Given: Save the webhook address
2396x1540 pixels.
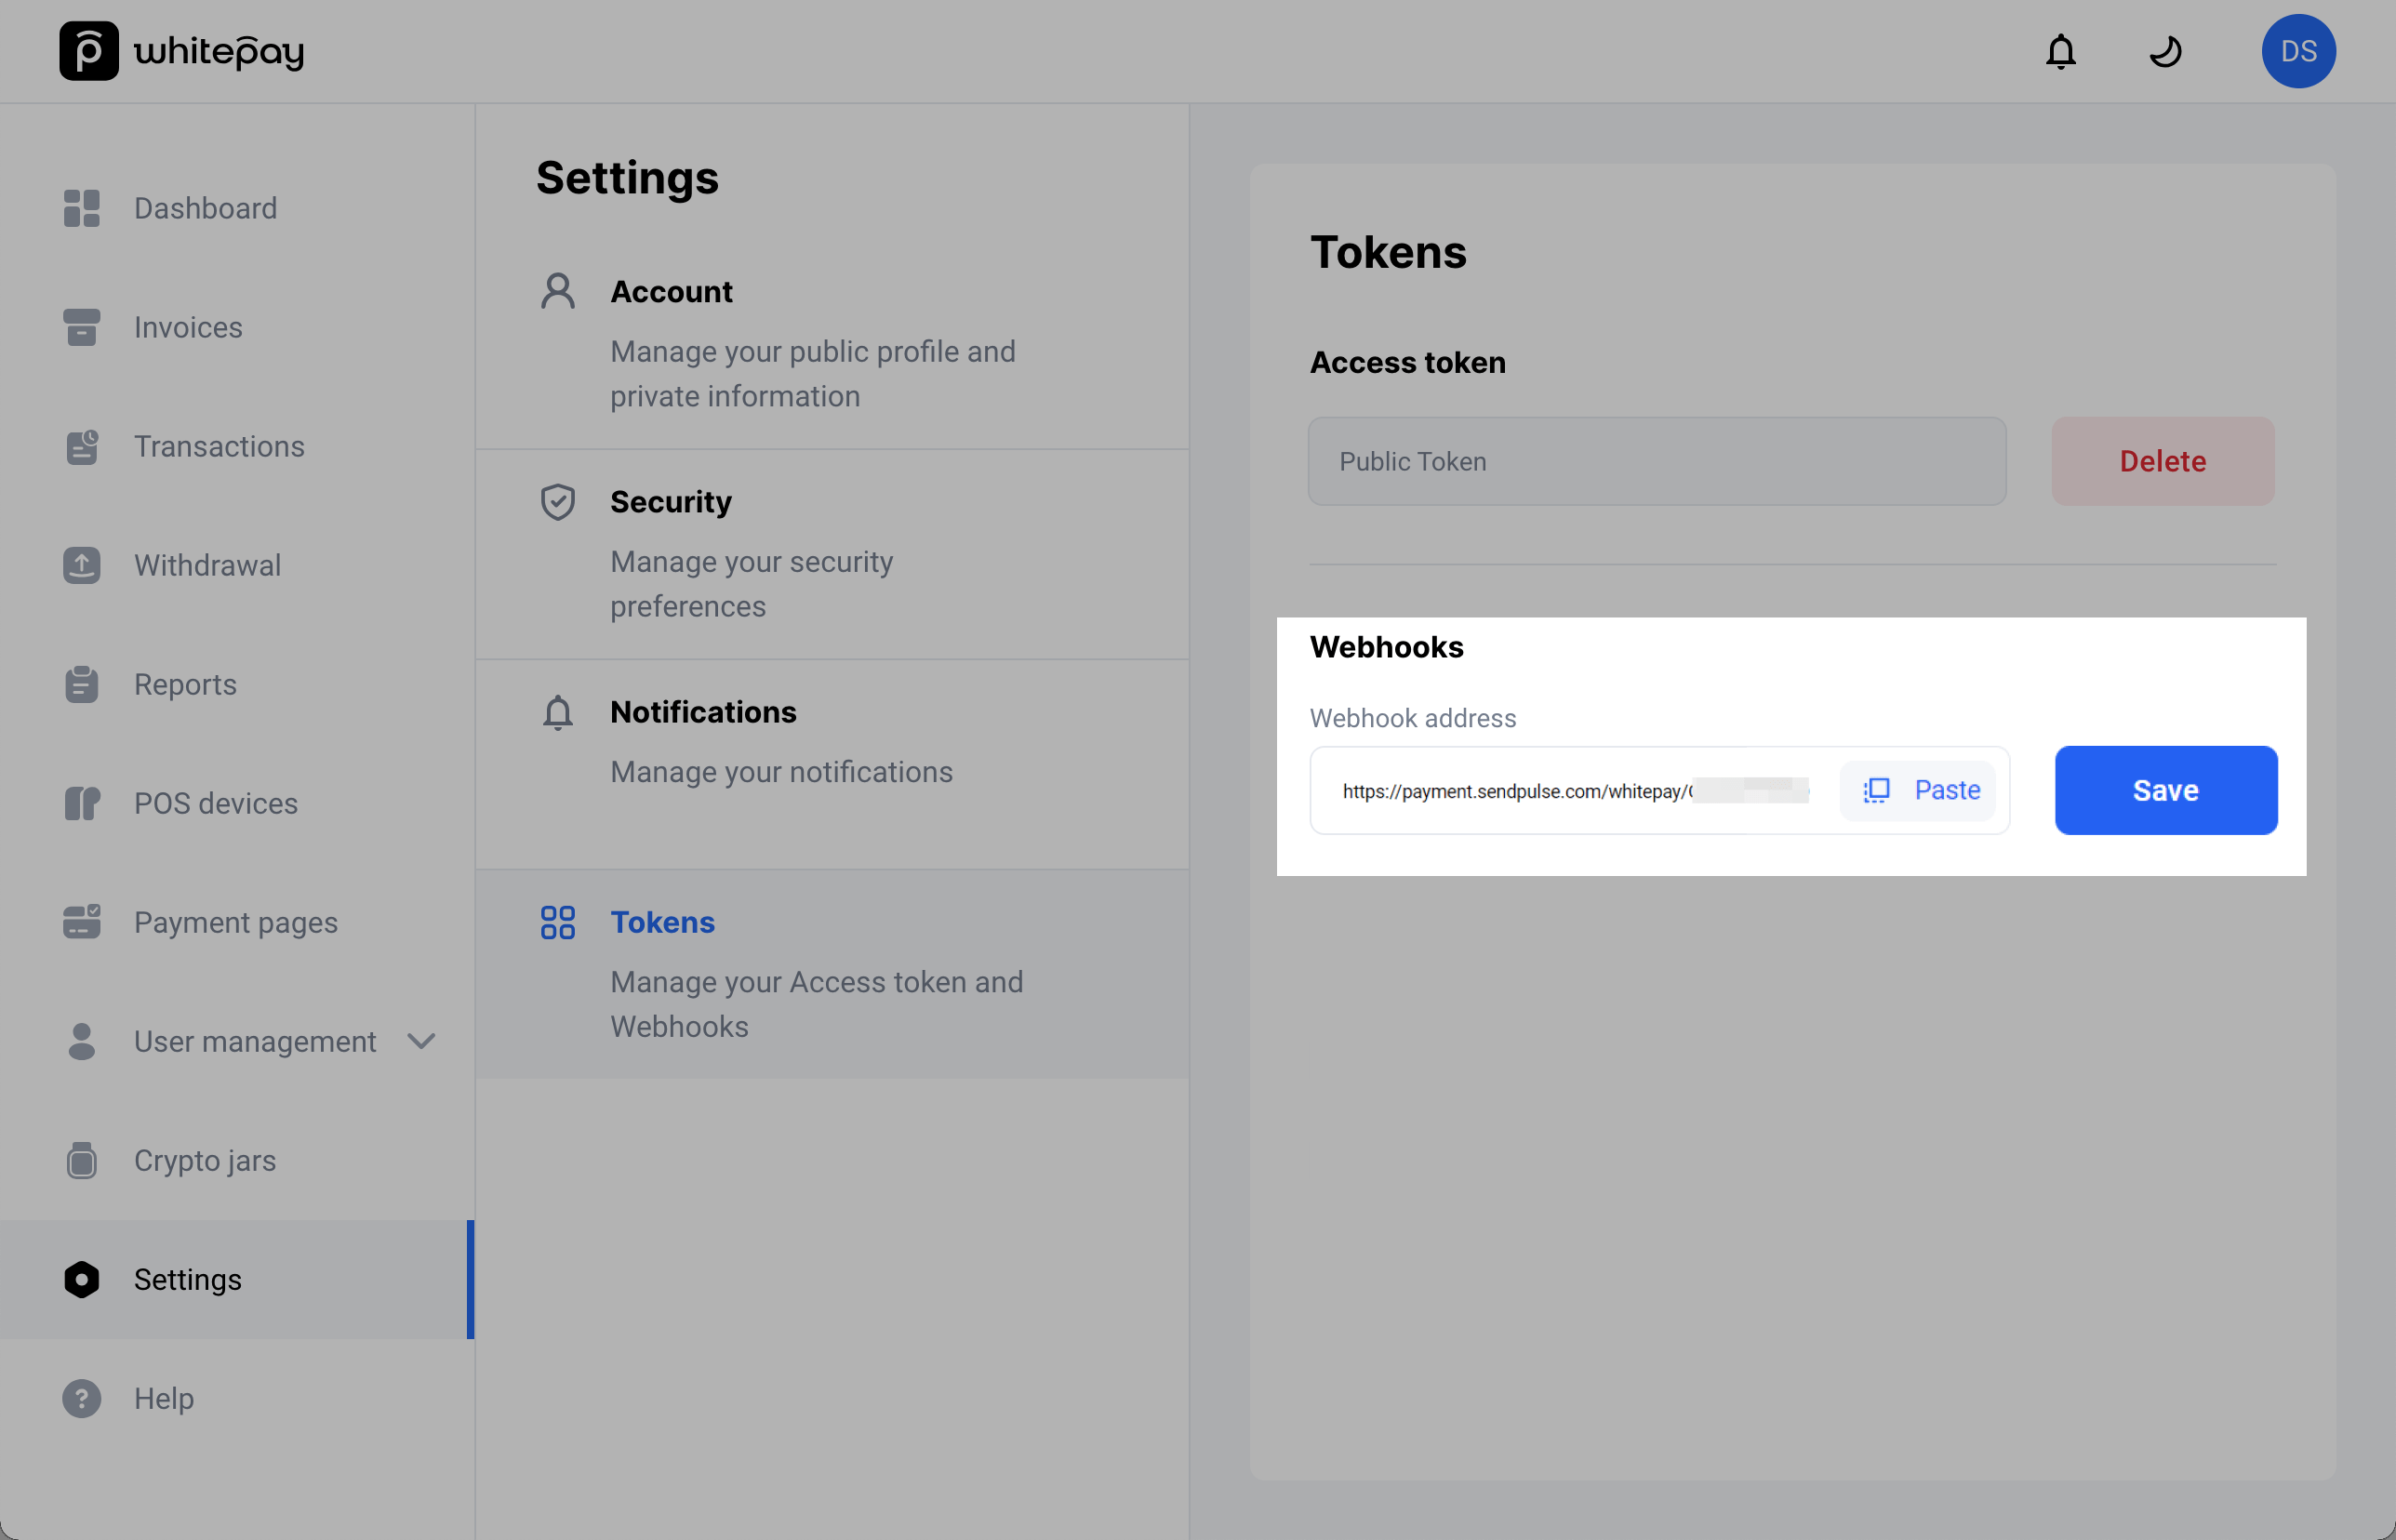Looking at the screenshot, I should (x=2165, y=790).
